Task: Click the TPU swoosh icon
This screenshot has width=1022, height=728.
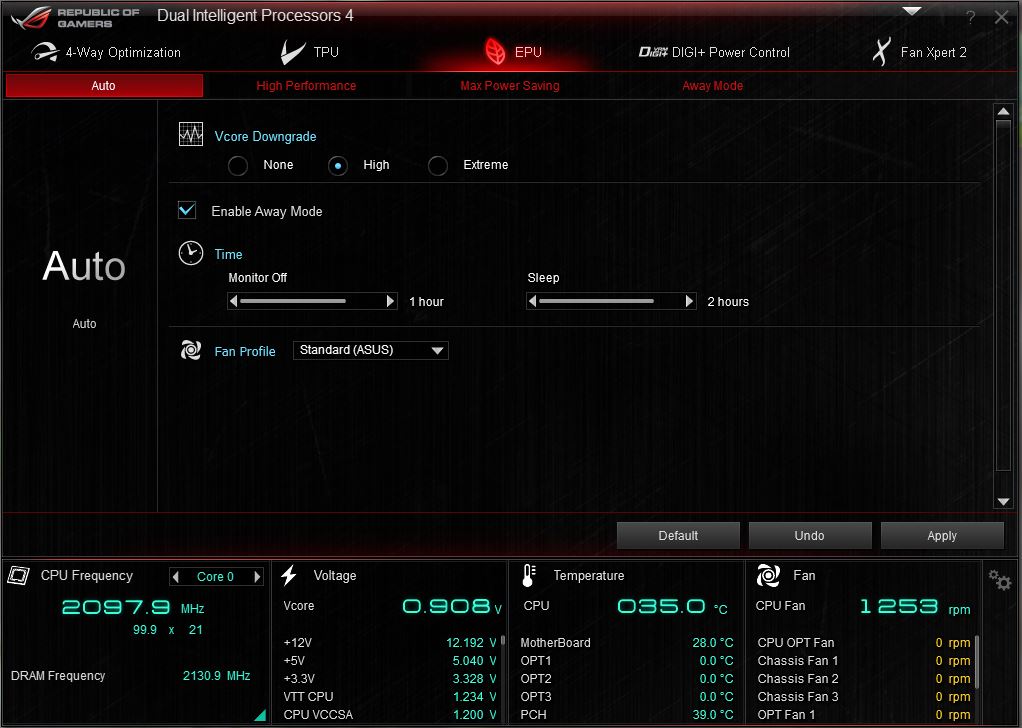Action: pyautogui.click(x=293, y=52)
